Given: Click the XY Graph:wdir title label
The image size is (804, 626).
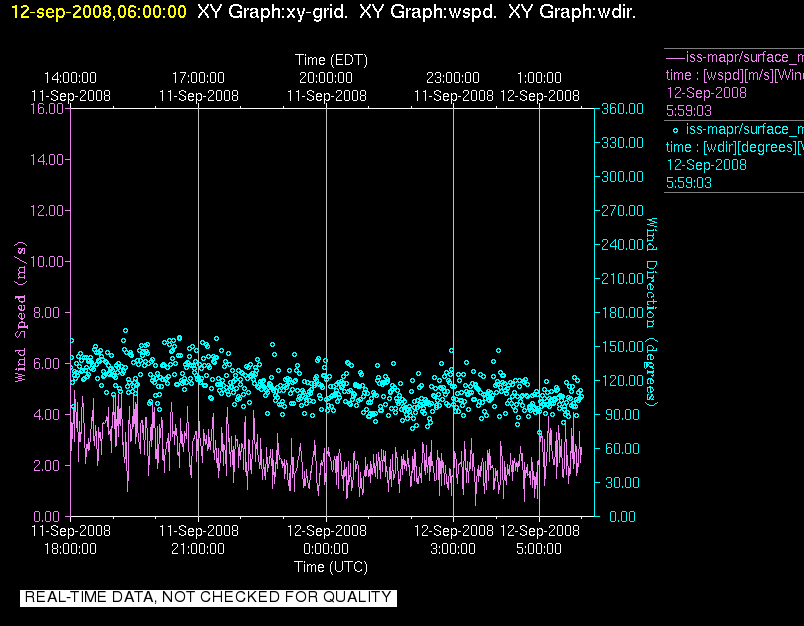Looking at the screenshot, I should click(x=572, y=11).
